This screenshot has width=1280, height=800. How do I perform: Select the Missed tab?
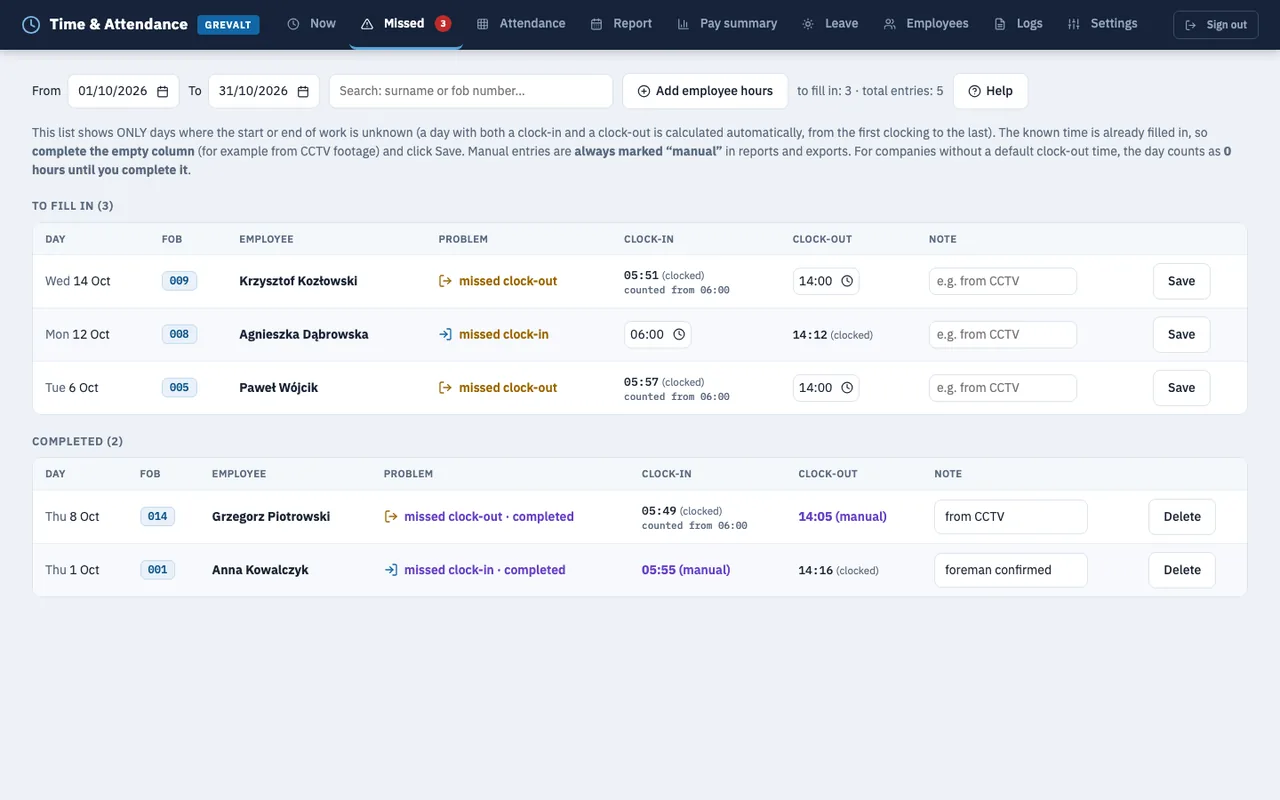(406, 24)
